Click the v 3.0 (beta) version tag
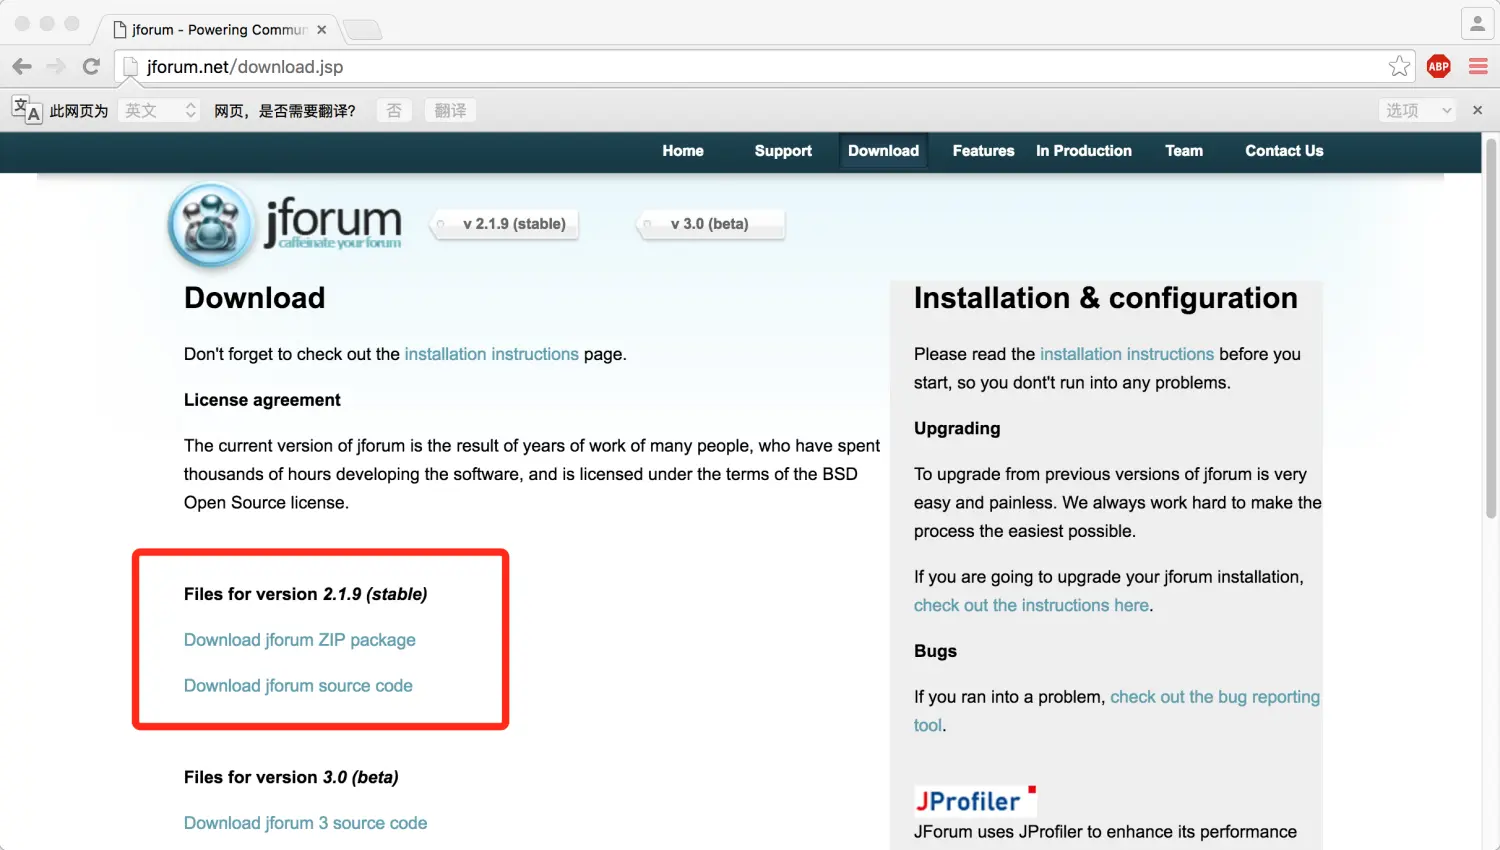The height and width of the screenshot is (850, 1500). point(711,224)
